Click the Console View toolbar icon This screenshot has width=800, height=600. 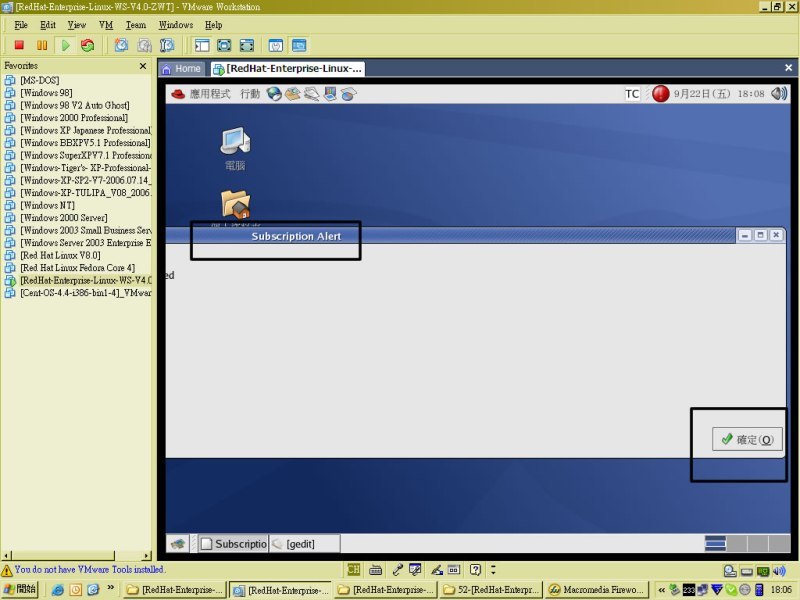point(299,45)
